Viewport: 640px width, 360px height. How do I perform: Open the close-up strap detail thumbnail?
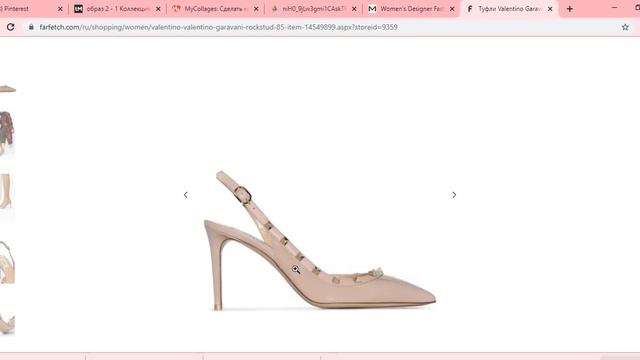coord(7,262)
